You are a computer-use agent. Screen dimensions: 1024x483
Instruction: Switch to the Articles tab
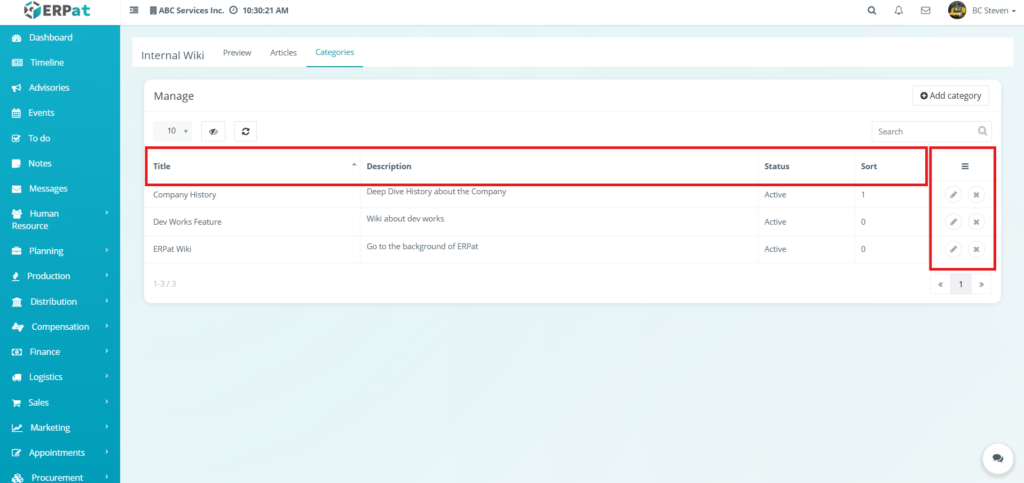coord(283,52)
